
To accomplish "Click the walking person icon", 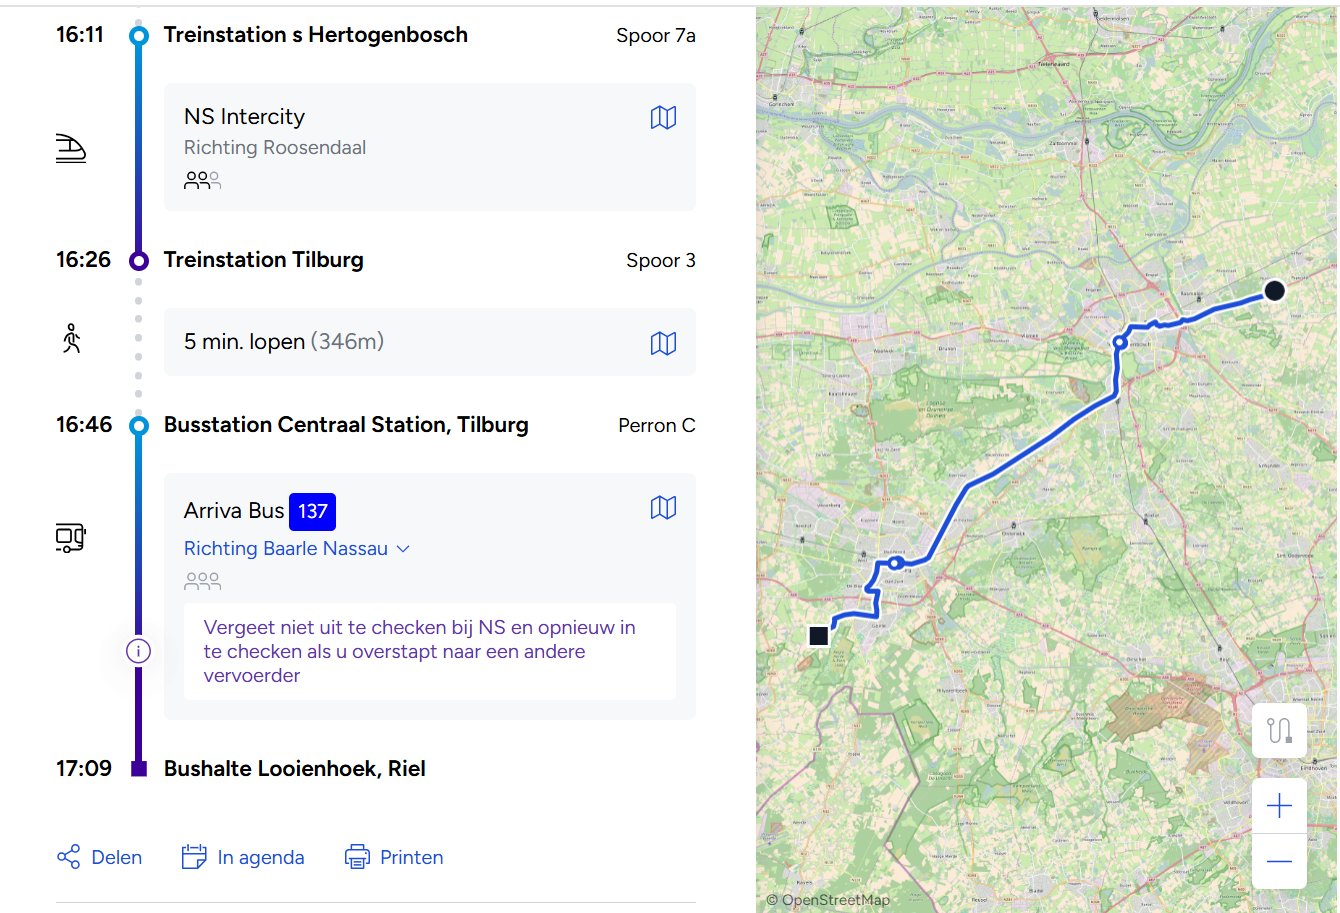I will pyautogui.click(x=71, y=339).
